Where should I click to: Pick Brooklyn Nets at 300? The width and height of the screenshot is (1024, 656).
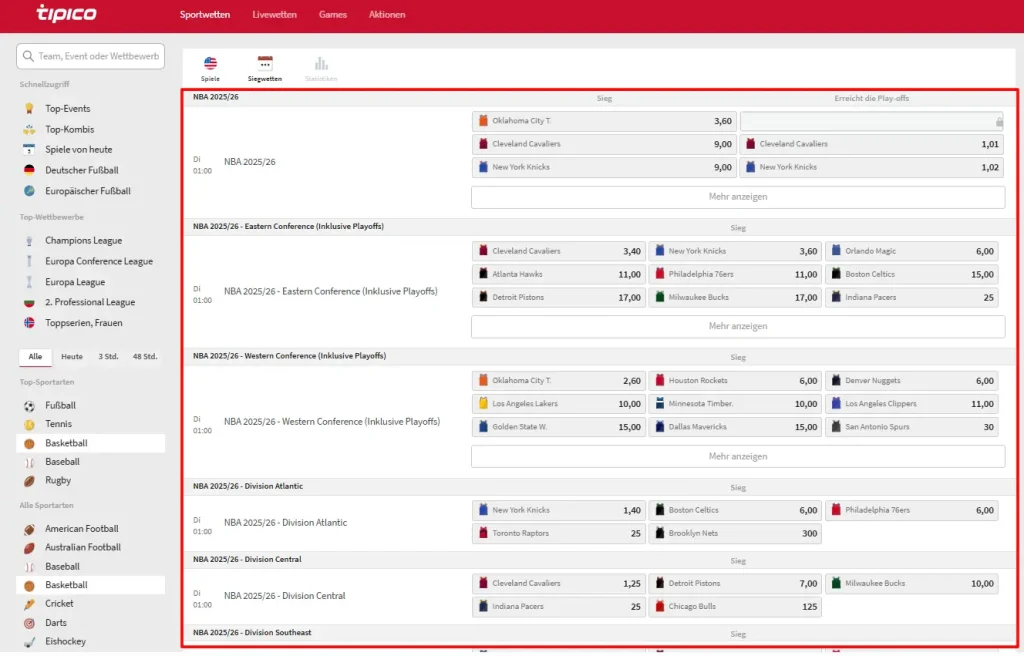coord(735,533)
